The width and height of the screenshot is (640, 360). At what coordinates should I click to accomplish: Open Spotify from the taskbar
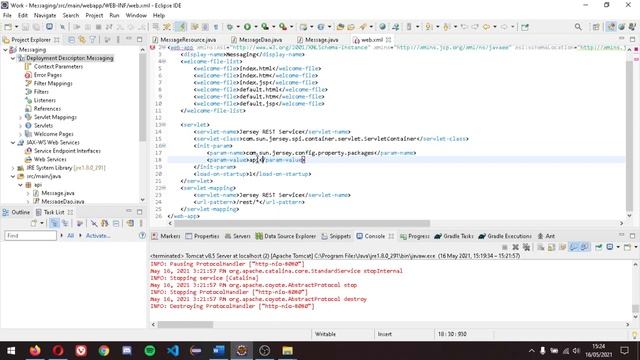click(x=150, y=351)
